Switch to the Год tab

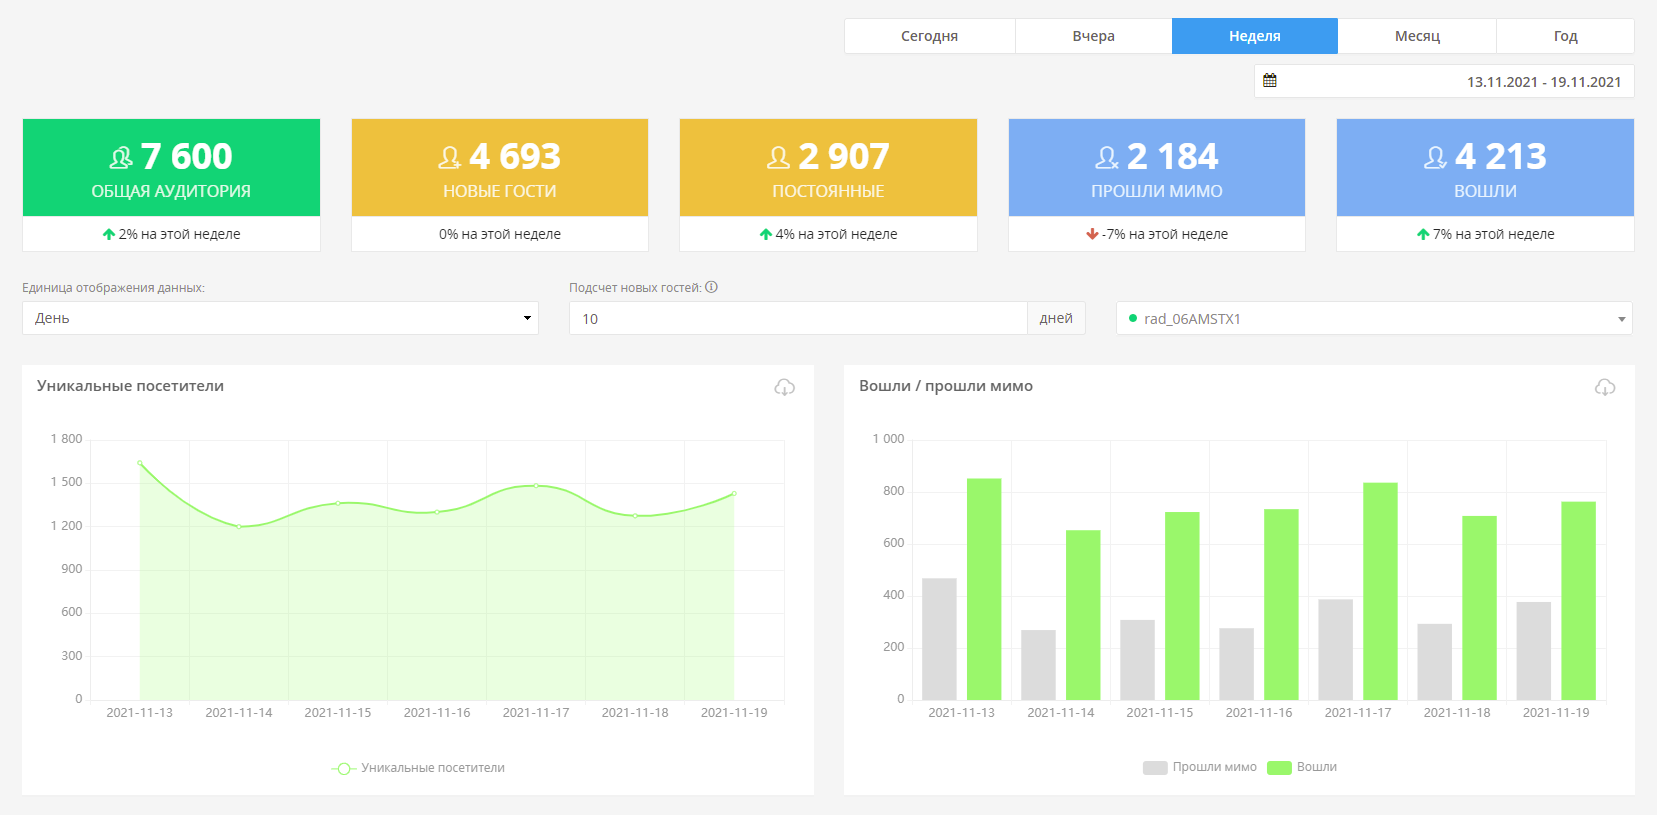(x=1566, y=36)
